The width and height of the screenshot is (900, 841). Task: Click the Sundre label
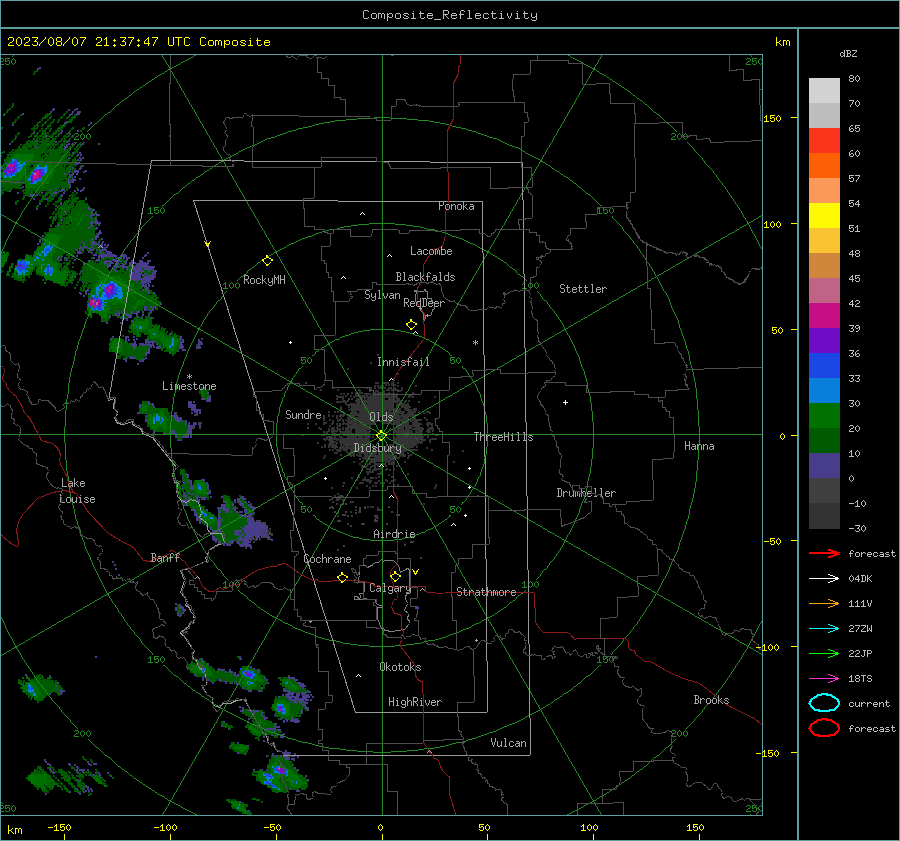coord(303,414)
